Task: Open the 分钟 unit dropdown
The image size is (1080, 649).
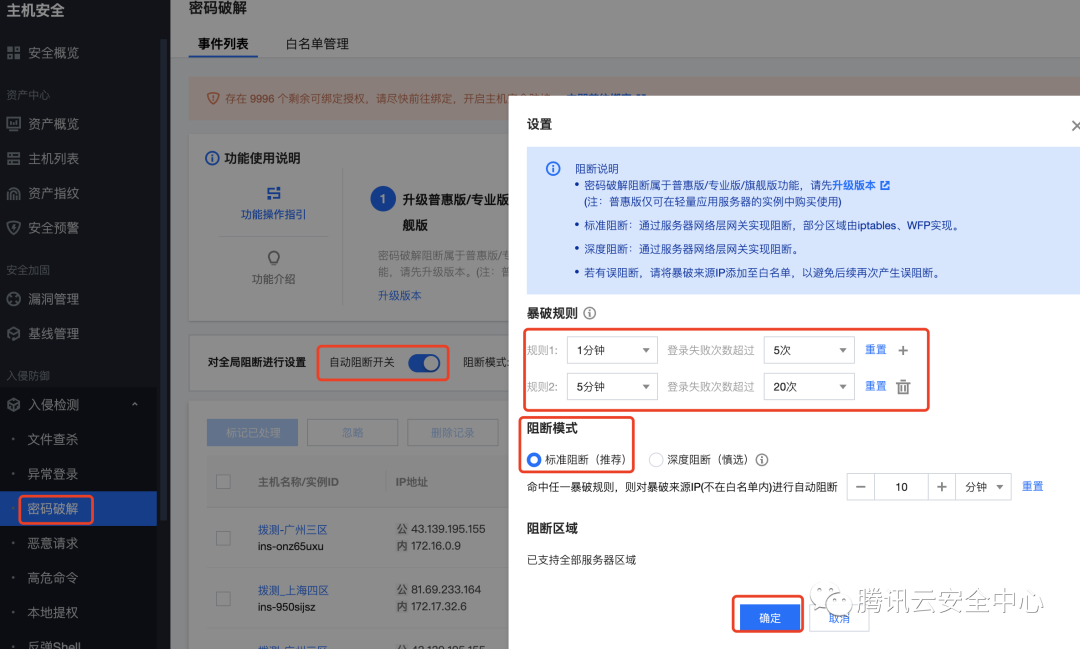Action: point(984,487)
